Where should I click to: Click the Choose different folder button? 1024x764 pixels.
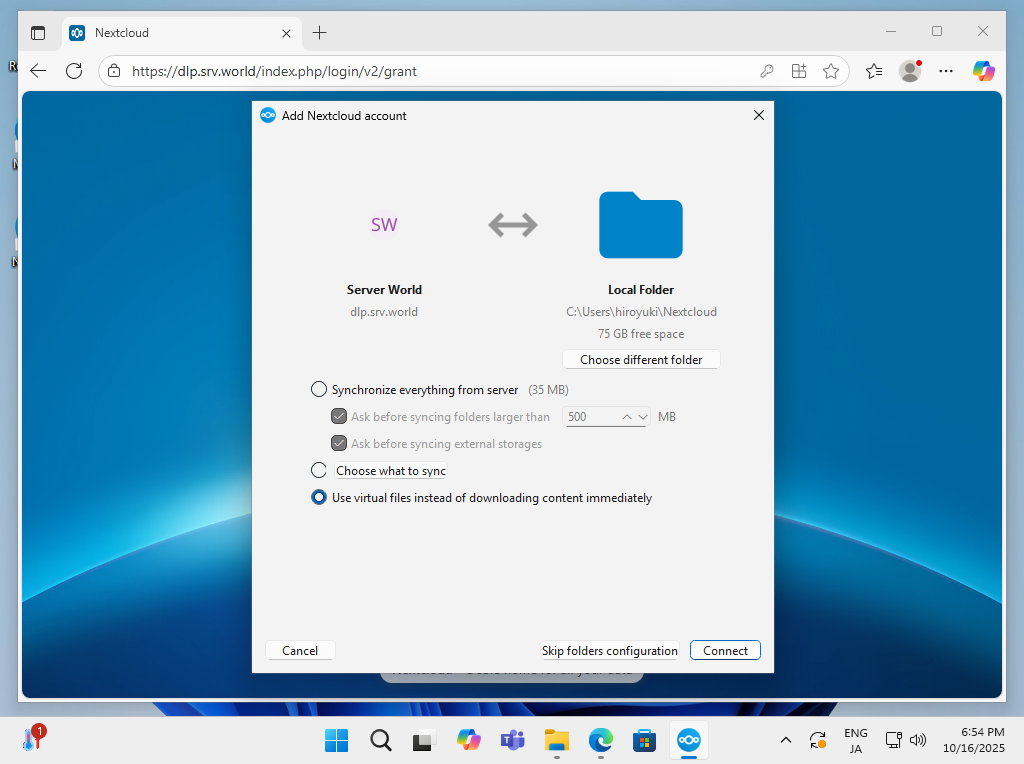(x=641, y=360)
